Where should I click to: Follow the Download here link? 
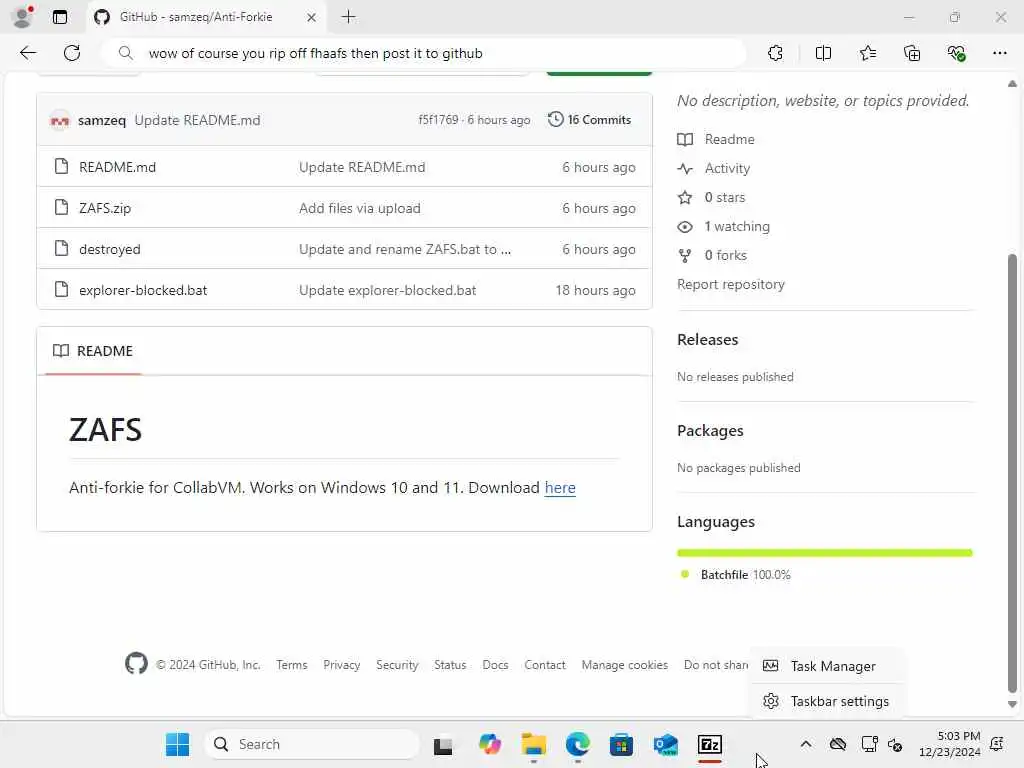[x=560, y=488]
